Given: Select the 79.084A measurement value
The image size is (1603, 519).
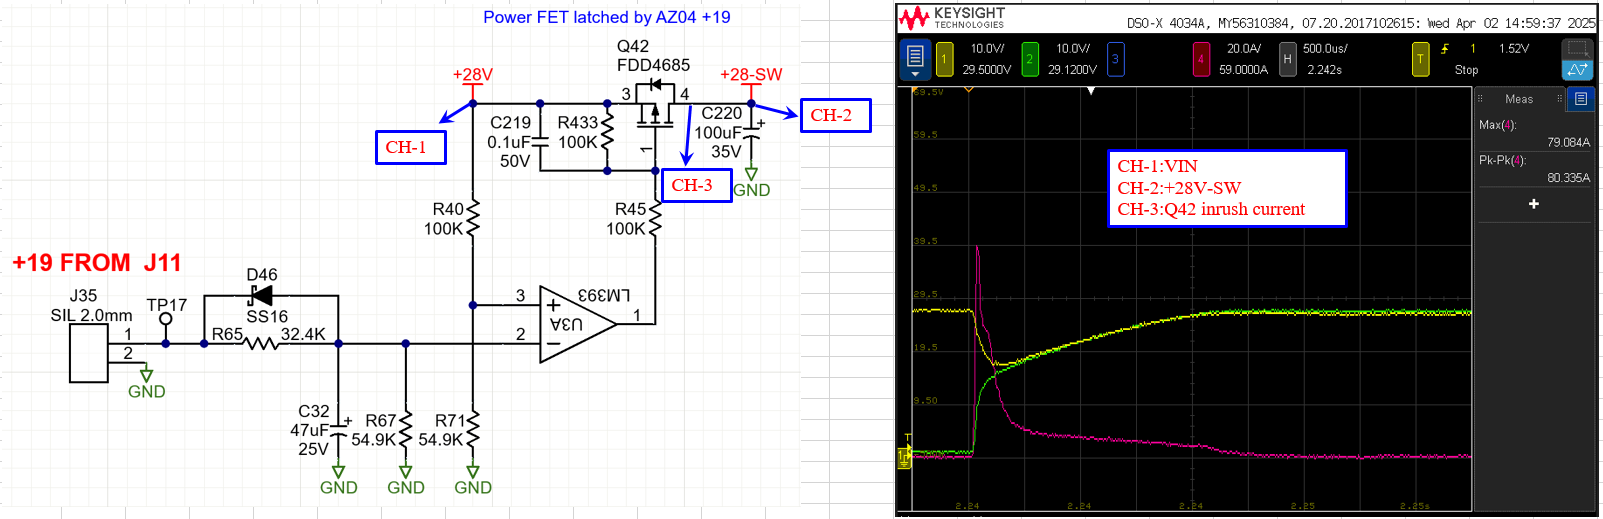Looking at the screenshot, I should [1568, 143].
